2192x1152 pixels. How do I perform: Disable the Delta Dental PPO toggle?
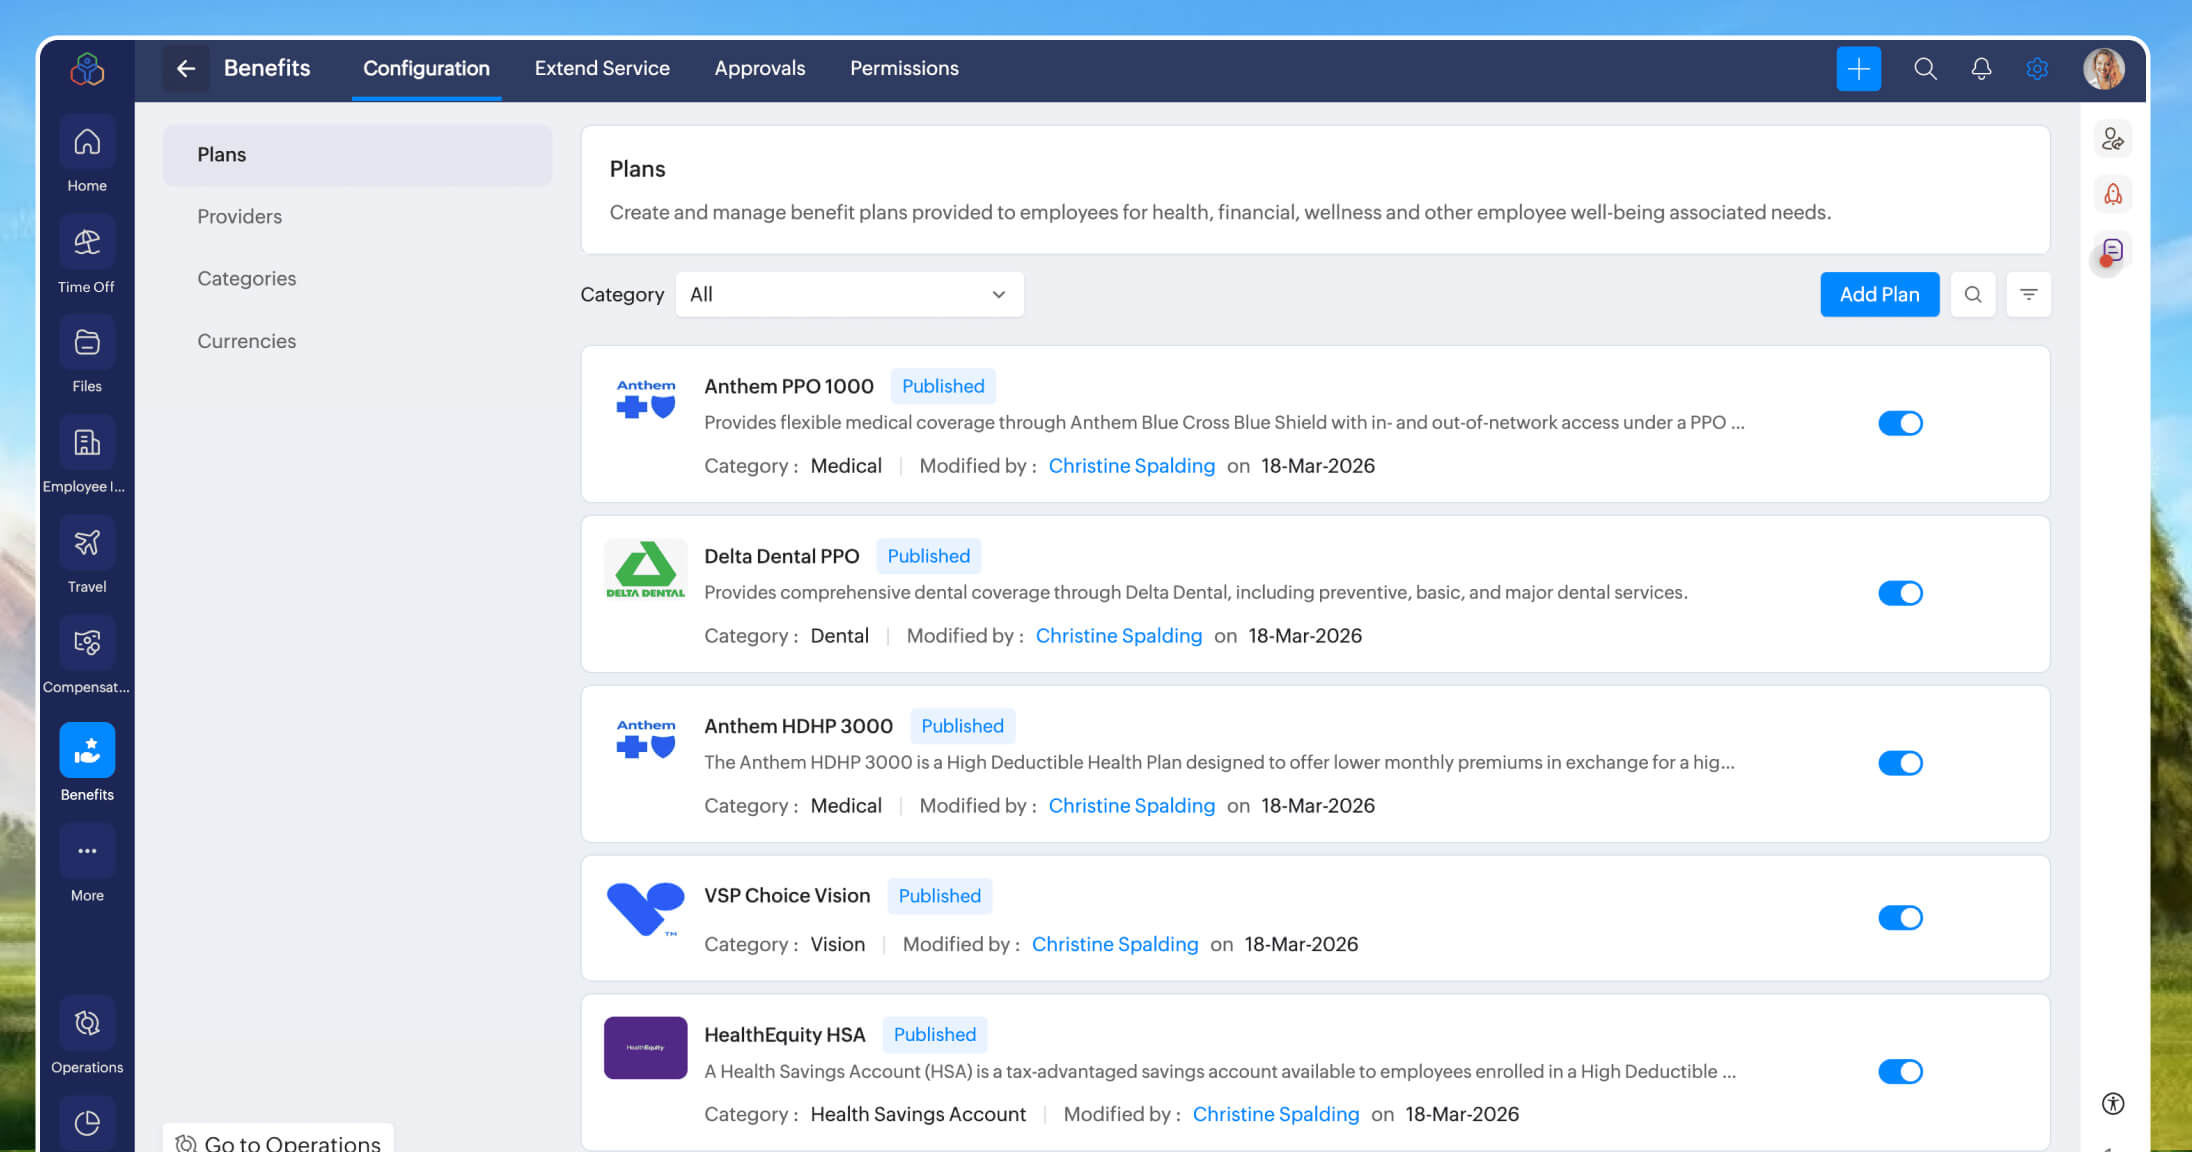[1900, 593]
